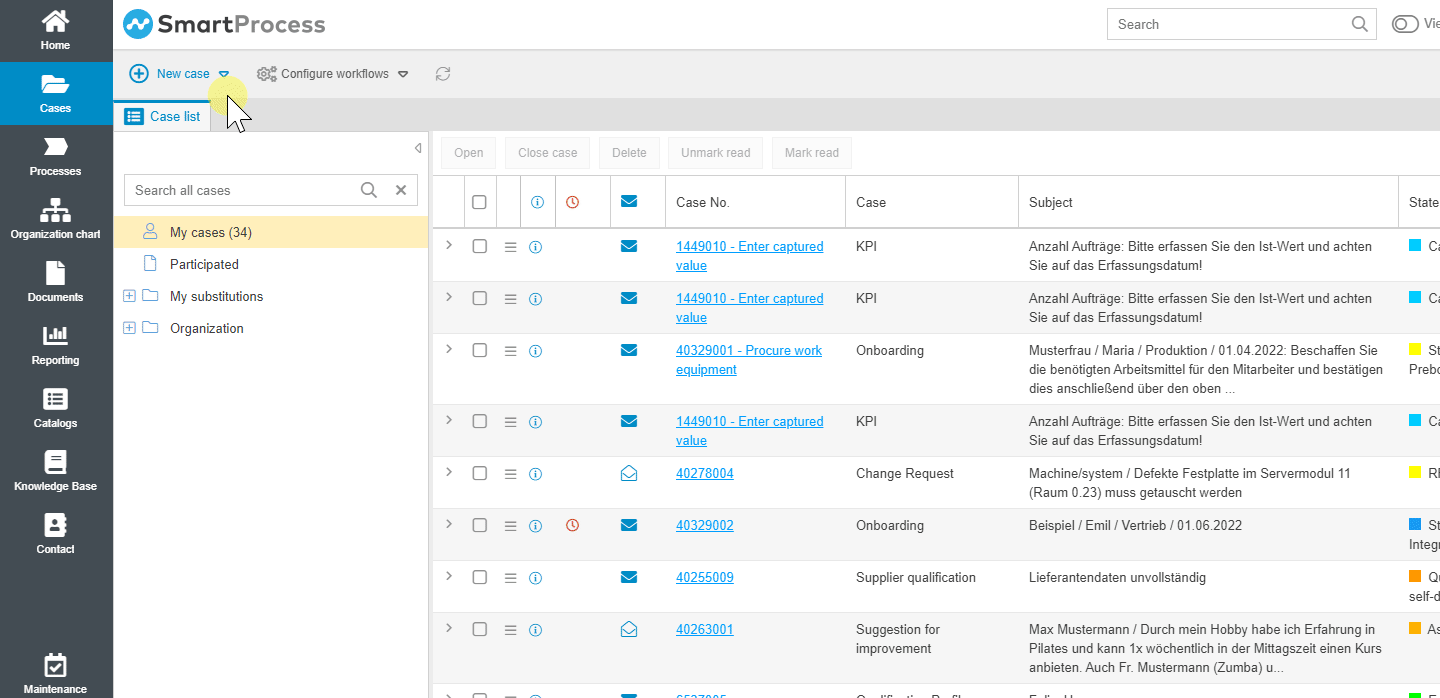The width and height of the screenshot is (1440, 698).
Task: Go to Reporting in the sidebar
Action: click(x=55, y=344)
